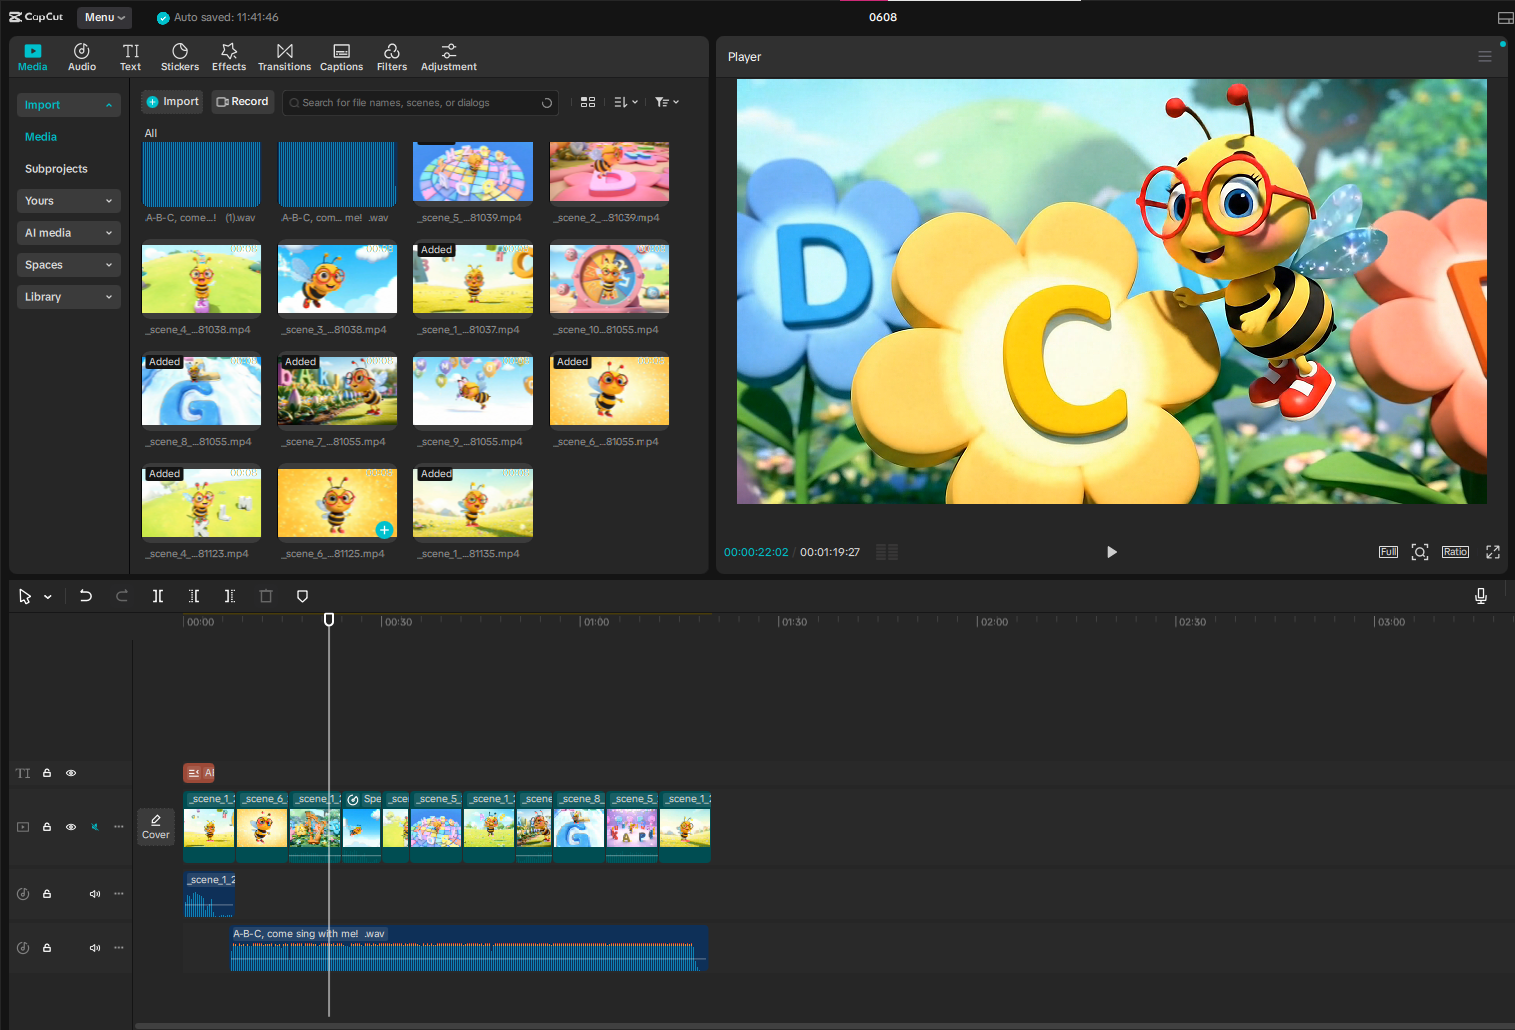Focus the file search field
The image size is (1515, 1030).
coord(420,103)
